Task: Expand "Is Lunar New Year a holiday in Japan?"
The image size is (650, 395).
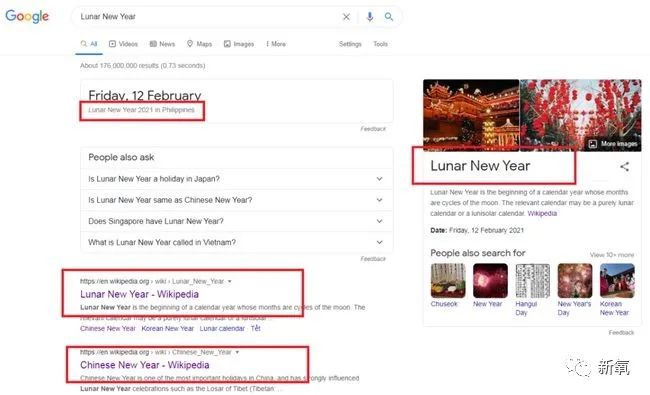Action: pos(236,179)
